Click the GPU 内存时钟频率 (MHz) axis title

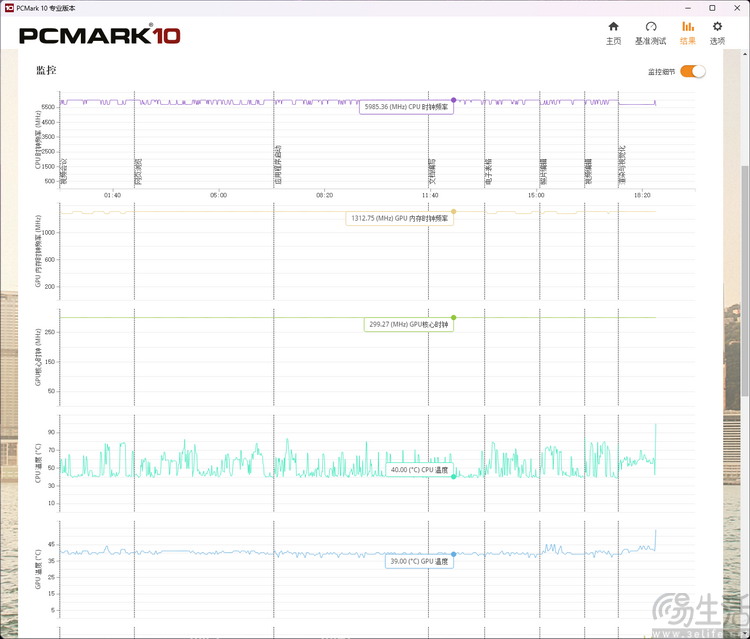pos(37,251)
